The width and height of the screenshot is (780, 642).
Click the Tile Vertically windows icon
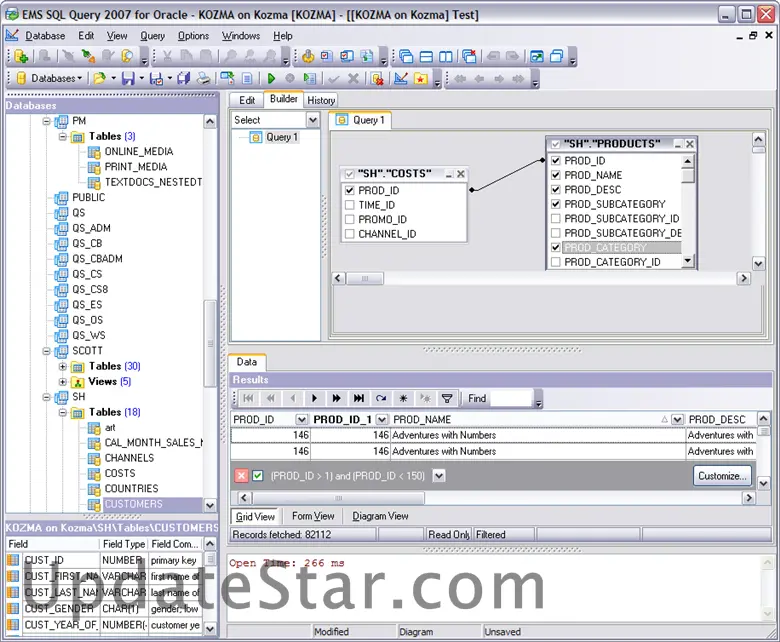[x=446, y=57]
